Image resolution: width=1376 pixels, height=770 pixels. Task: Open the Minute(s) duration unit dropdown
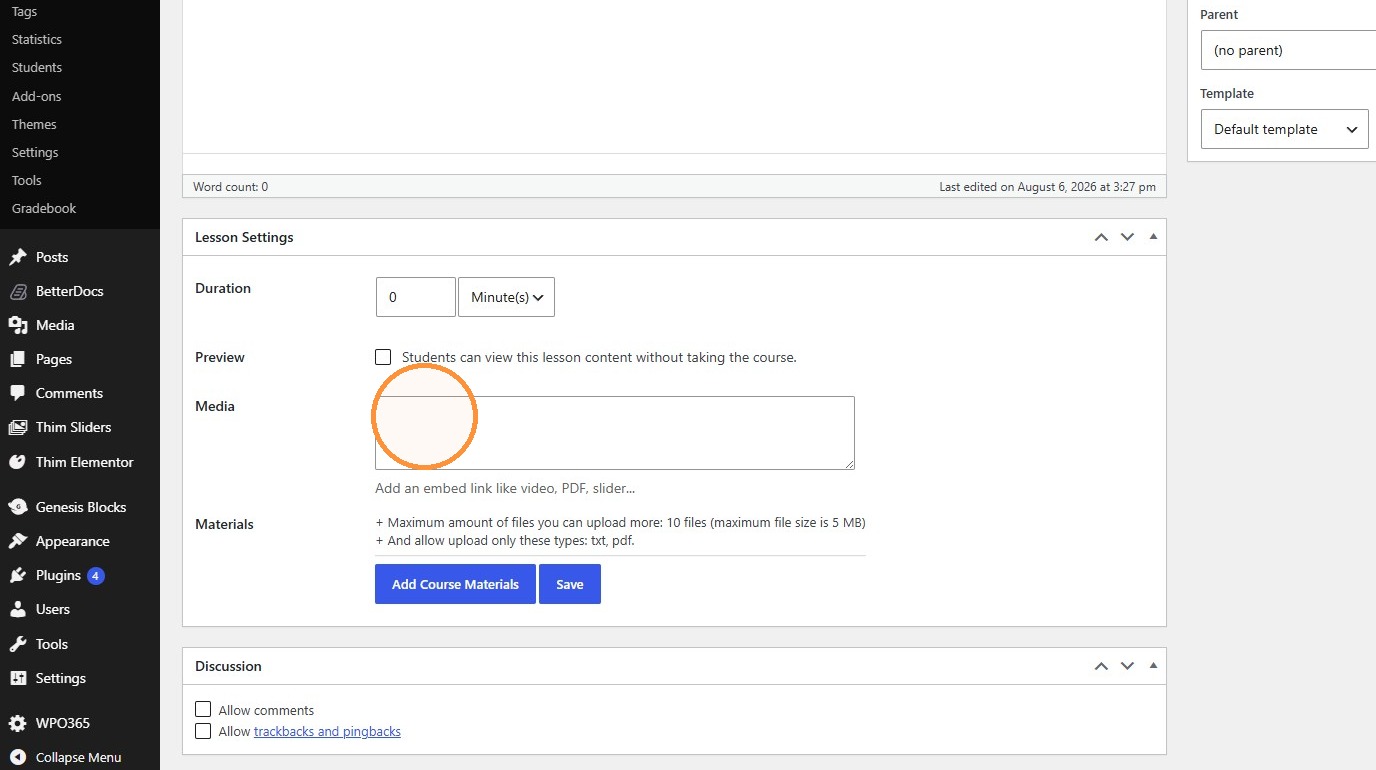click(506, 297)
